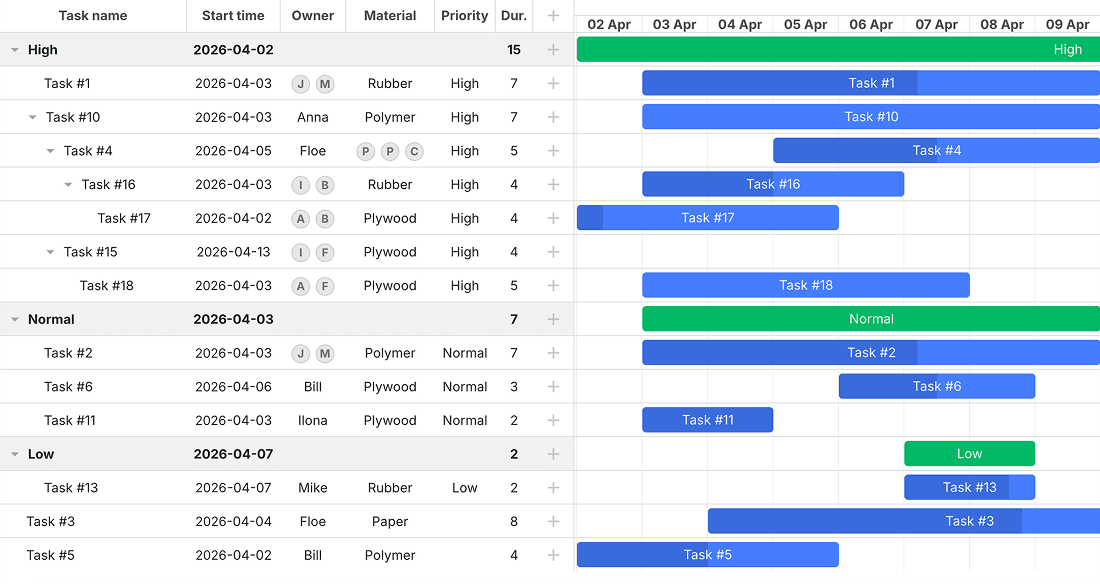The width and height of the screenshot is (1100, 584).
Task: Click the plus icon in Task #11 row
Action: [554, 420]
